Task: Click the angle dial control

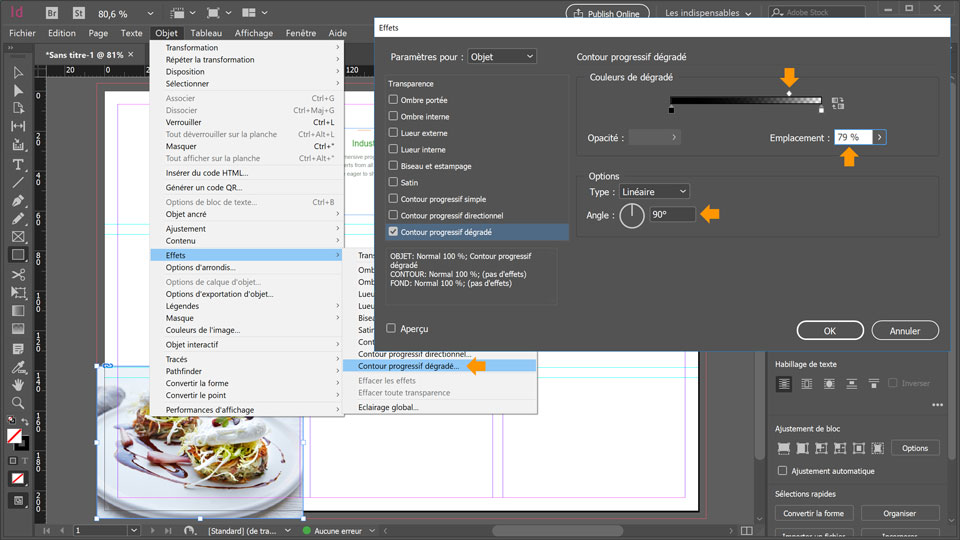Action: (632, 216)
